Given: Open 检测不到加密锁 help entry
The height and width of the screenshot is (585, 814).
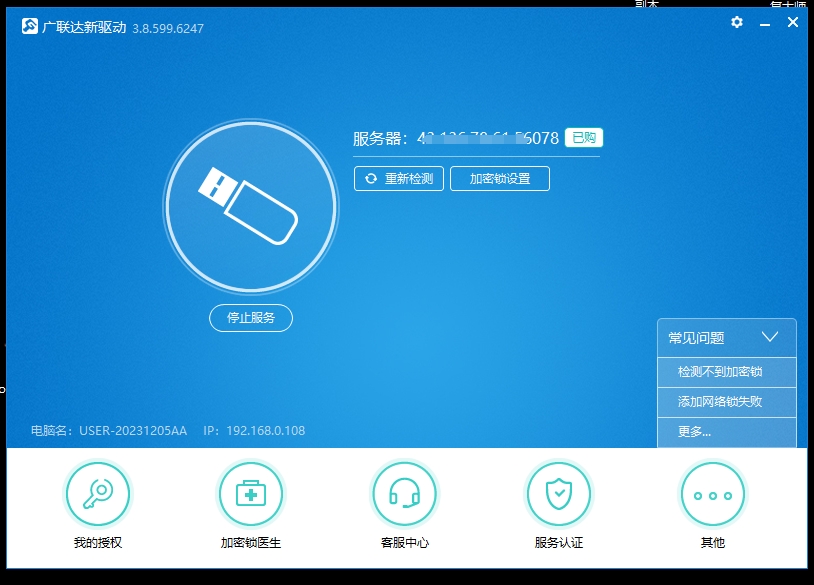Looking at the screenshot, I should coord(727,372).
